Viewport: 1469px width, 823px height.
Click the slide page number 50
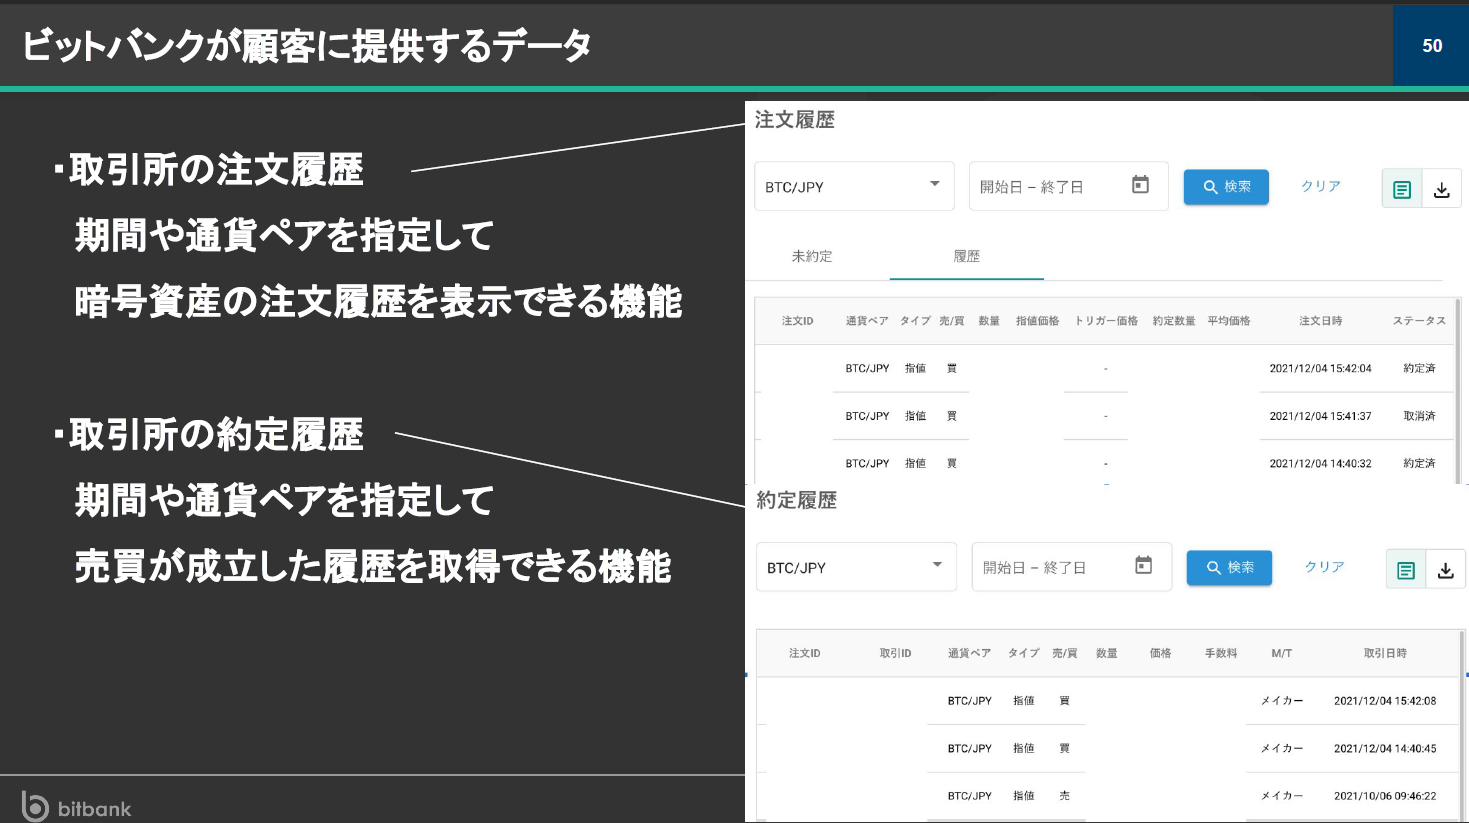click(x=1432, y=46)
